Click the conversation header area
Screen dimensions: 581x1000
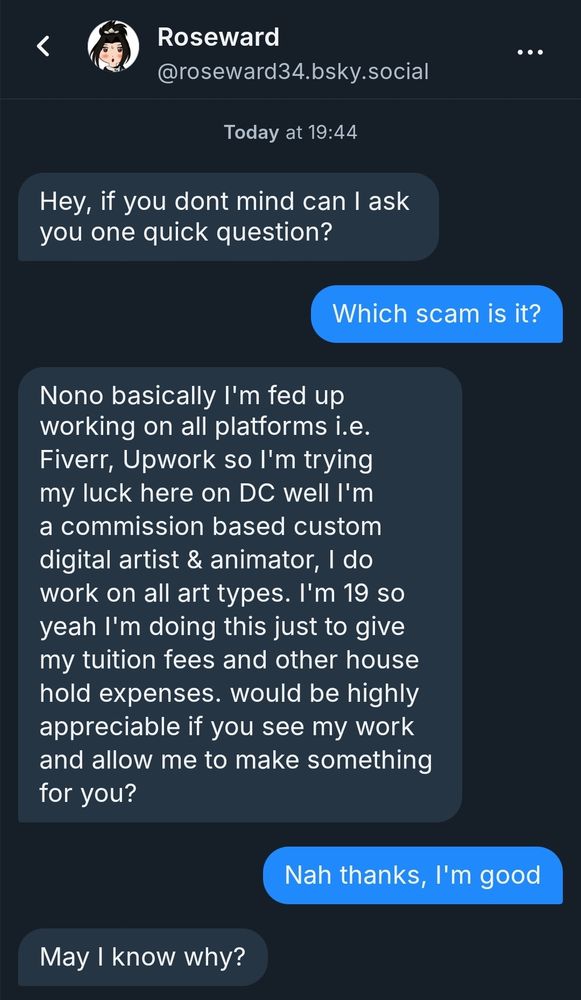point(290,50)
